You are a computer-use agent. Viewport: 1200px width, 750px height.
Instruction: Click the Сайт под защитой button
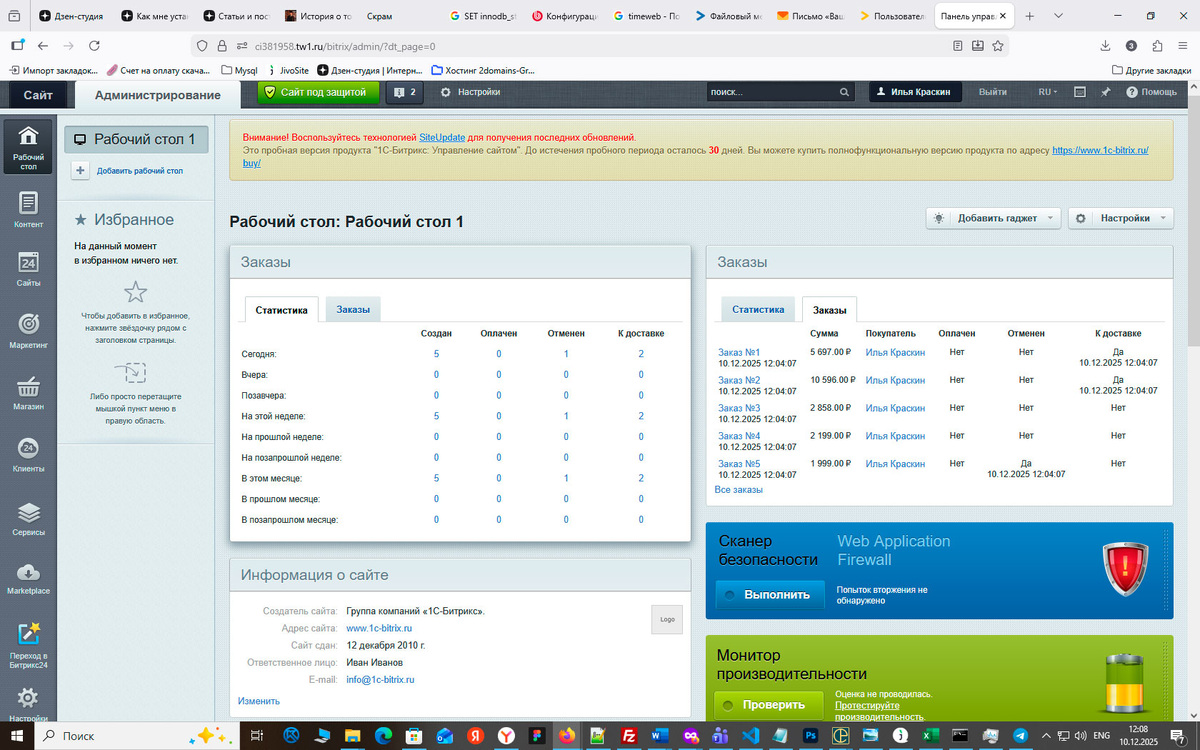click(319, 92)
